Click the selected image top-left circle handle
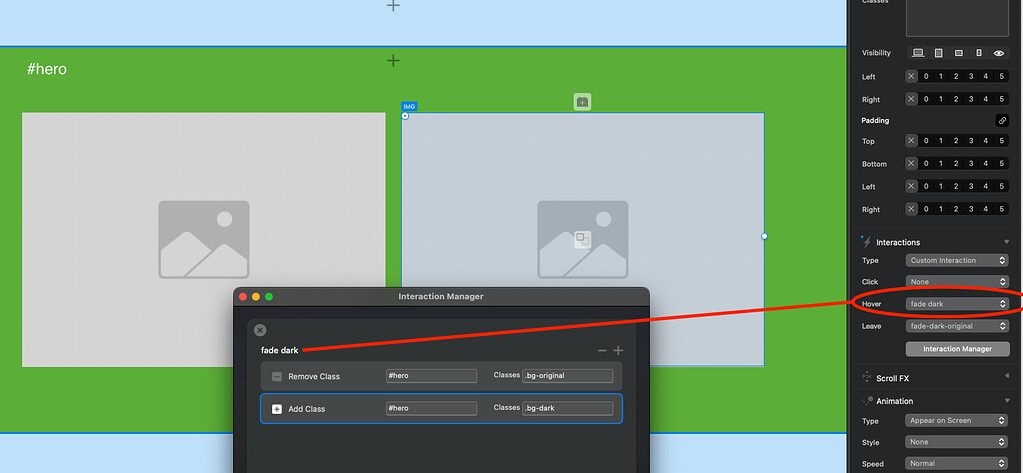 (405, 116)
